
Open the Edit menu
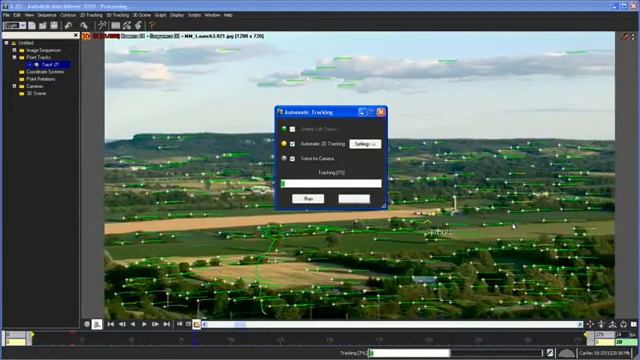click(x=17, y=15)
